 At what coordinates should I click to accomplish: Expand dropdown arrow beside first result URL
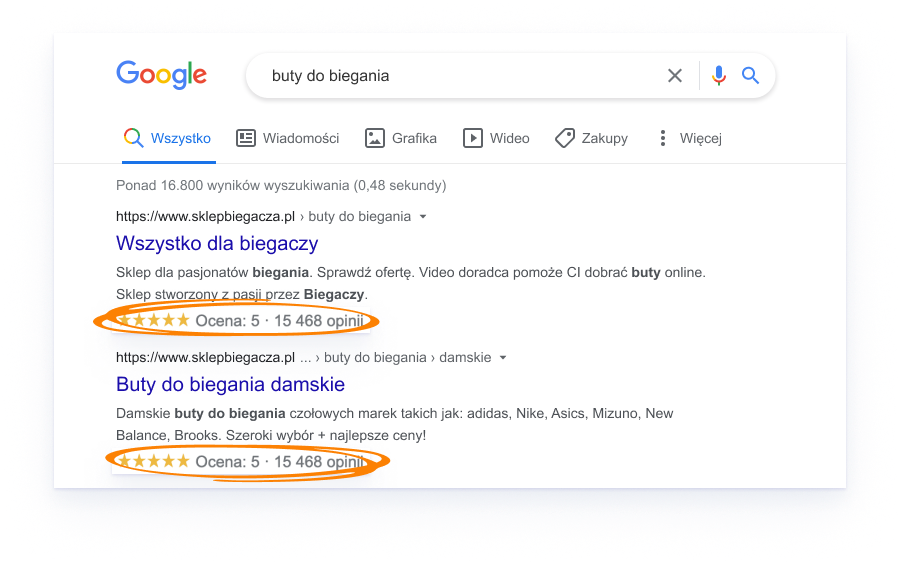[x=423, y=217]
